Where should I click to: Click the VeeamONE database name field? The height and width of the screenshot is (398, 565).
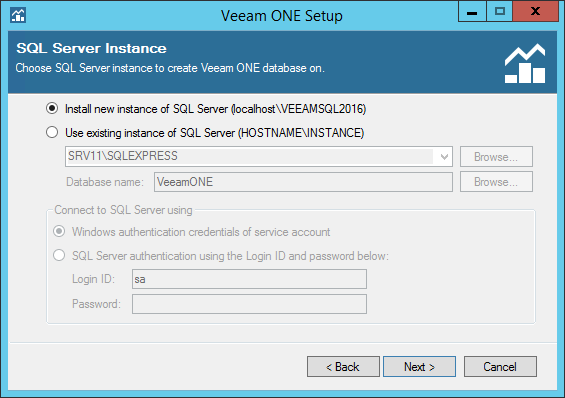coord(303,182)
